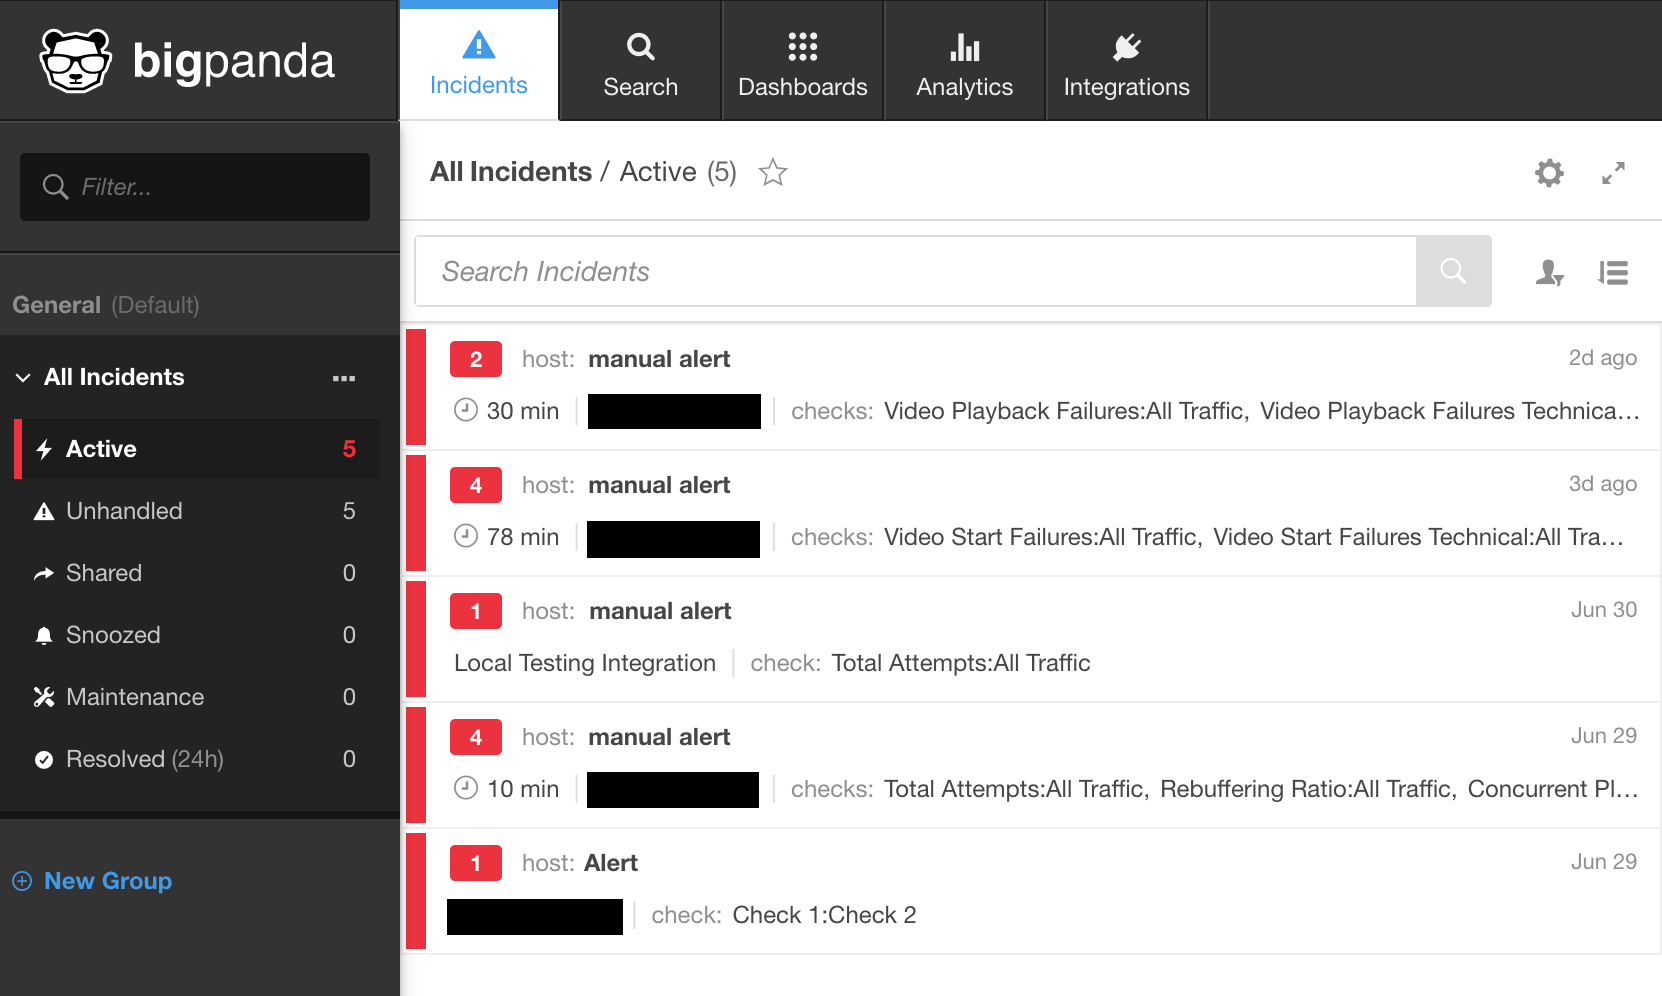
Task: Focus the Search Incidents field
Action: click(x=915, y=271)
